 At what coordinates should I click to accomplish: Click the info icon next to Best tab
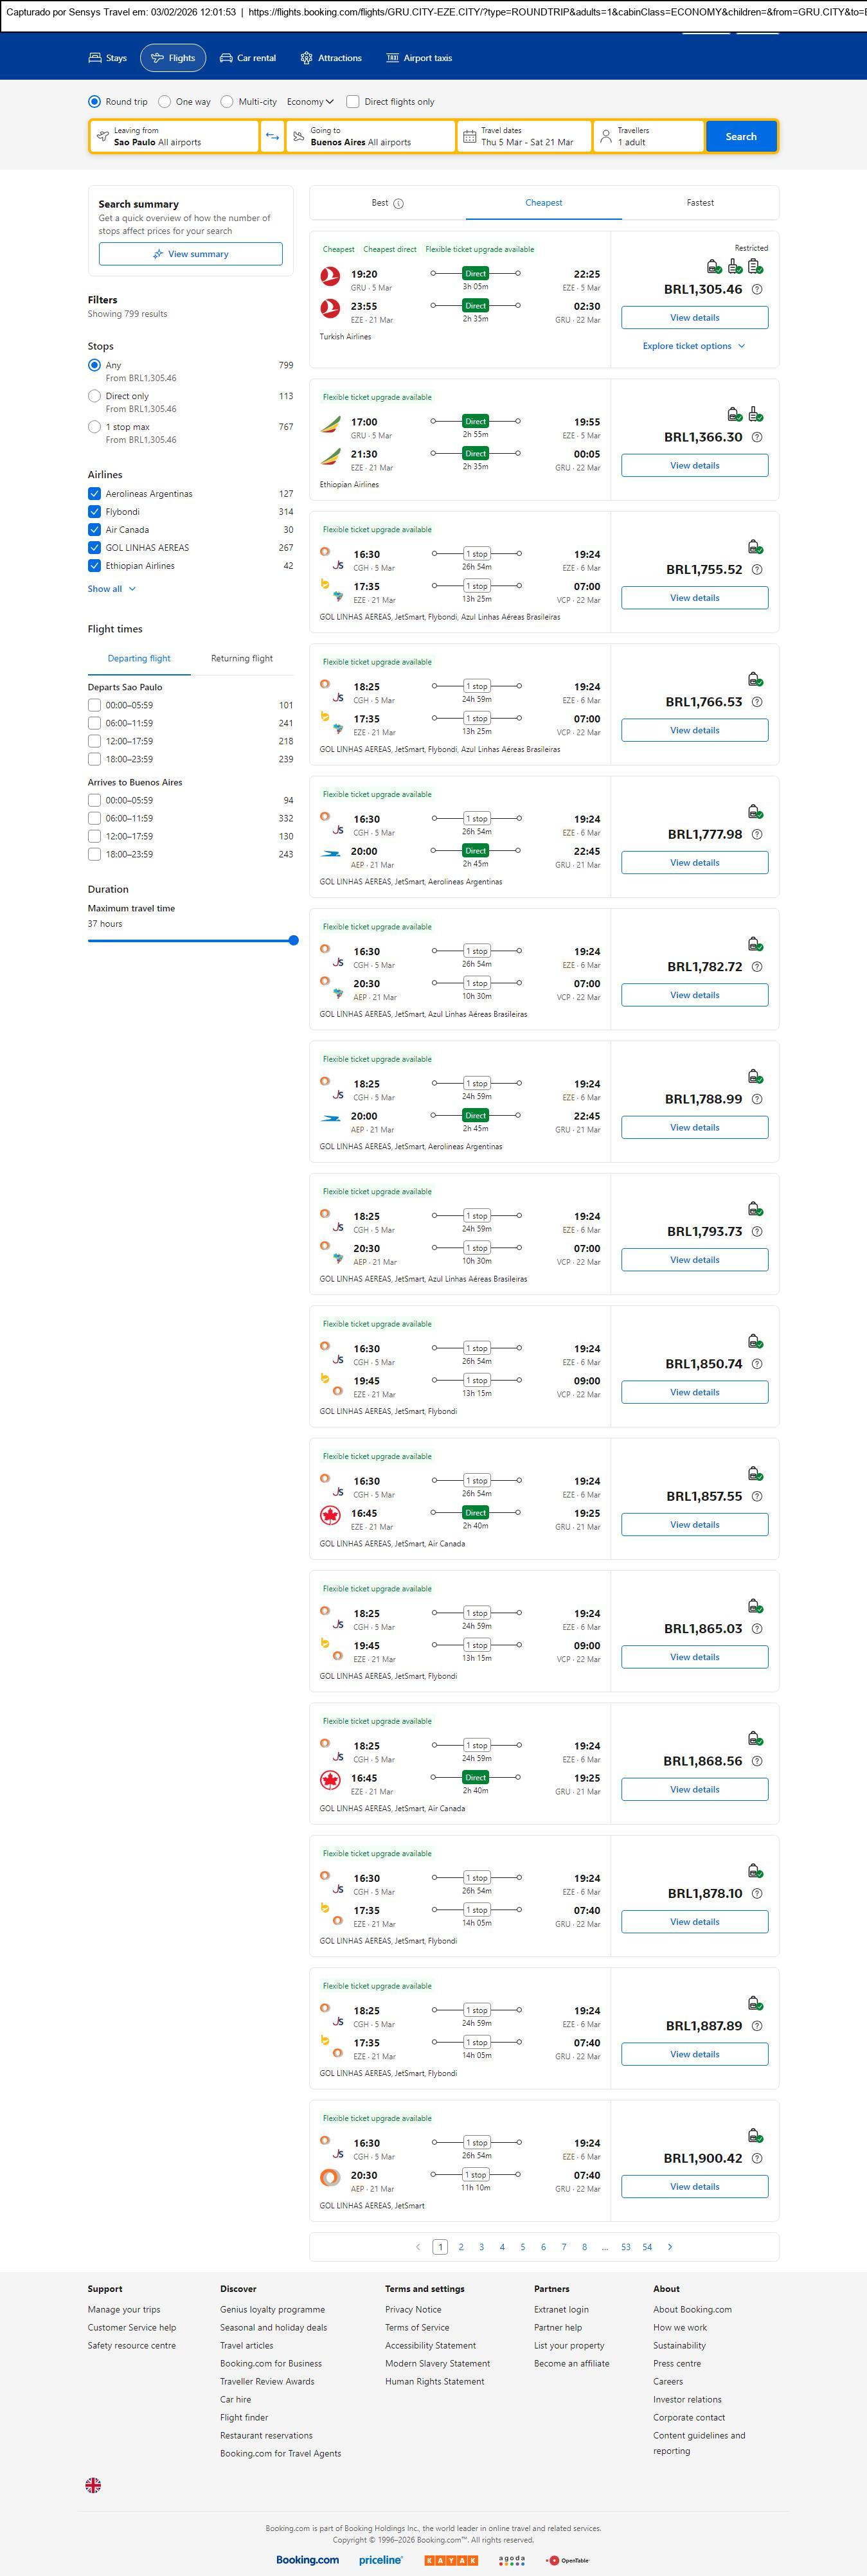(x=398, y=204)
